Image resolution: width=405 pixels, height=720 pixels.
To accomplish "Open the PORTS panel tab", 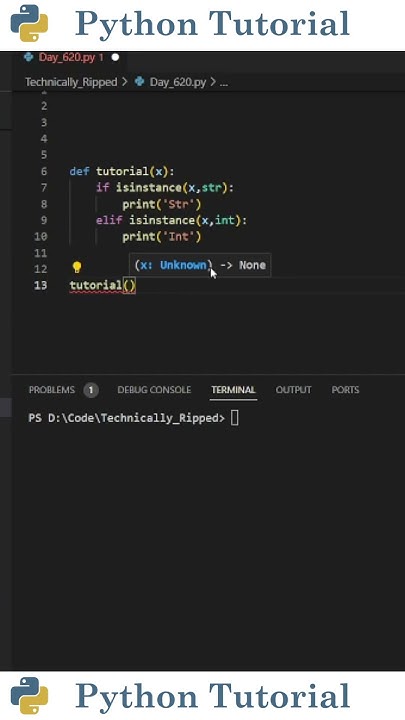I will (x=345, y=390).
